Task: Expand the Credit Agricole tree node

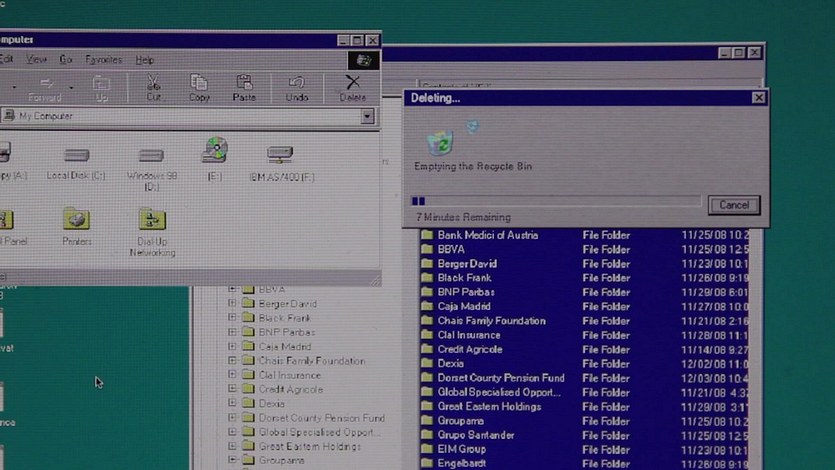Action: (x=233, y=390)
